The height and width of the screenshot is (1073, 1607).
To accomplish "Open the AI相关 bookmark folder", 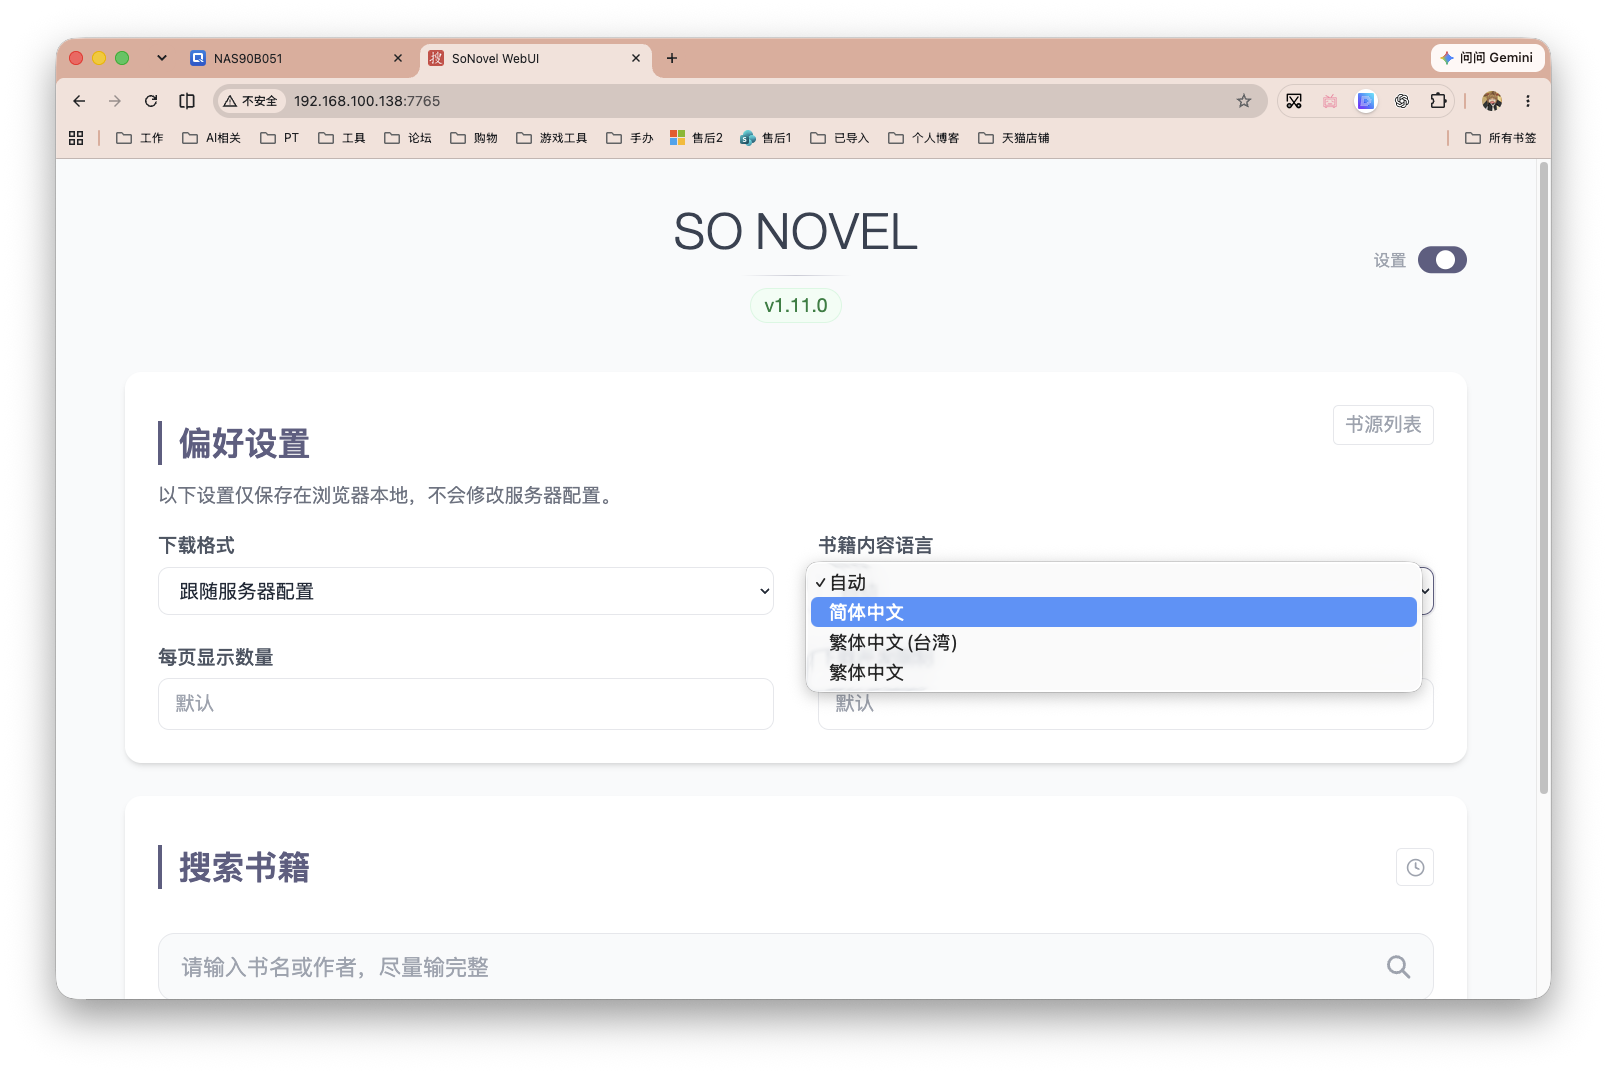I will 211,138.
